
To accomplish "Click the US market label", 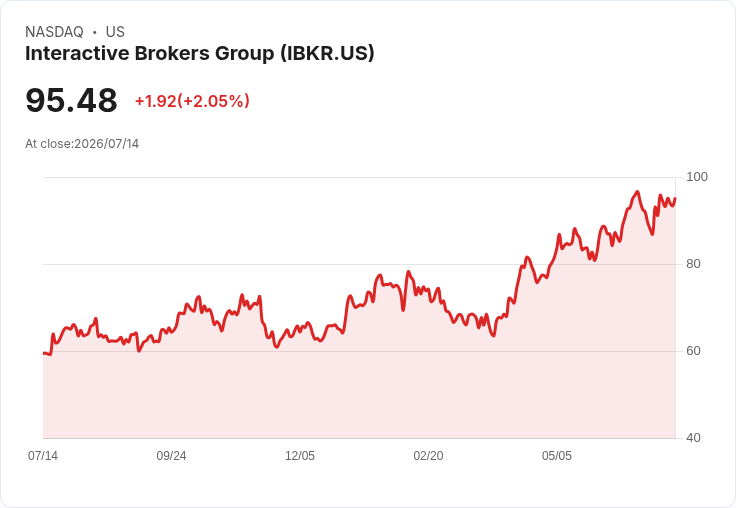I will [115, 32].
